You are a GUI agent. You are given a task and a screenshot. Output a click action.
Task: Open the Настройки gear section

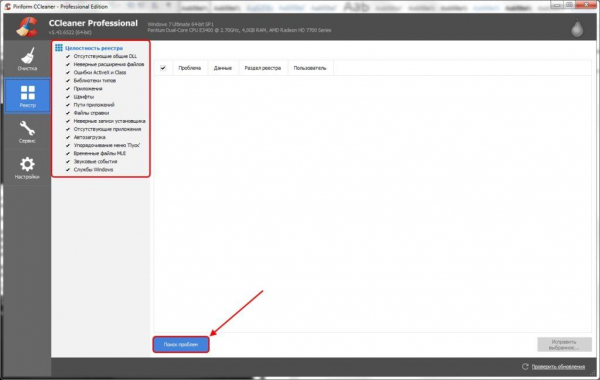[x=27, y=168]
